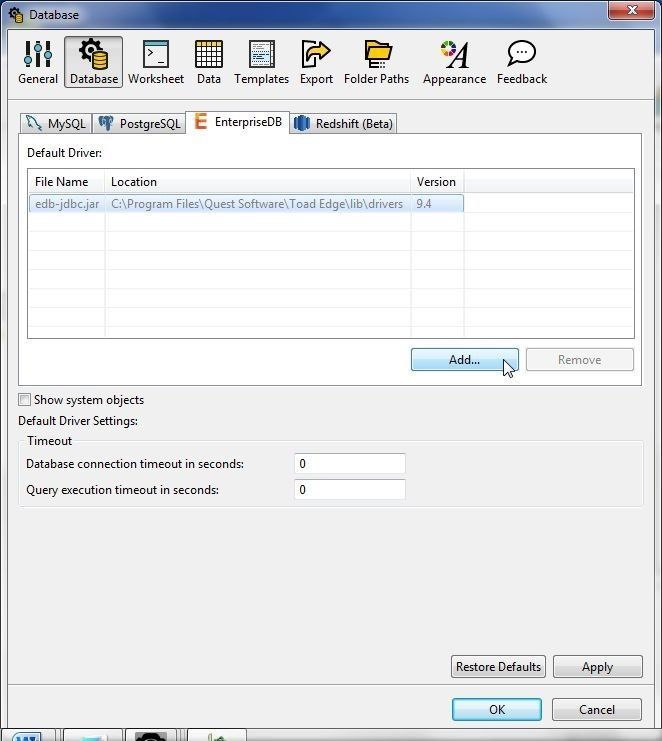Confirm with the OK button
Viewport: 662px width, 741px height.
[497, 709]
